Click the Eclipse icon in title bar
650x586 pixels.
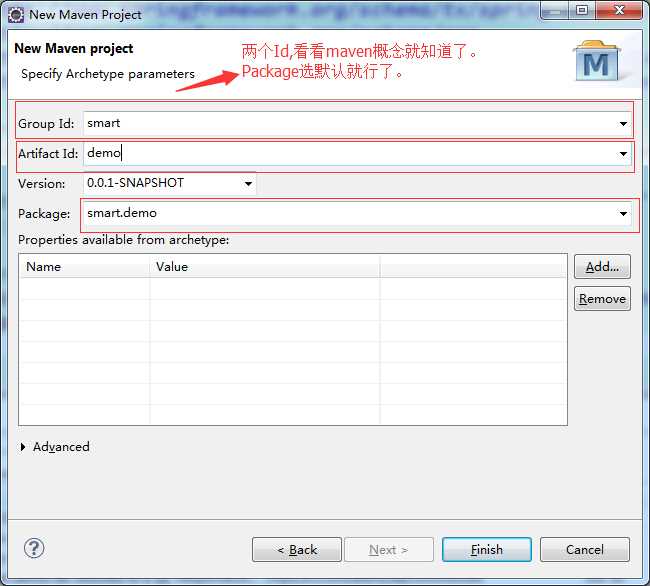coord(16,15)
